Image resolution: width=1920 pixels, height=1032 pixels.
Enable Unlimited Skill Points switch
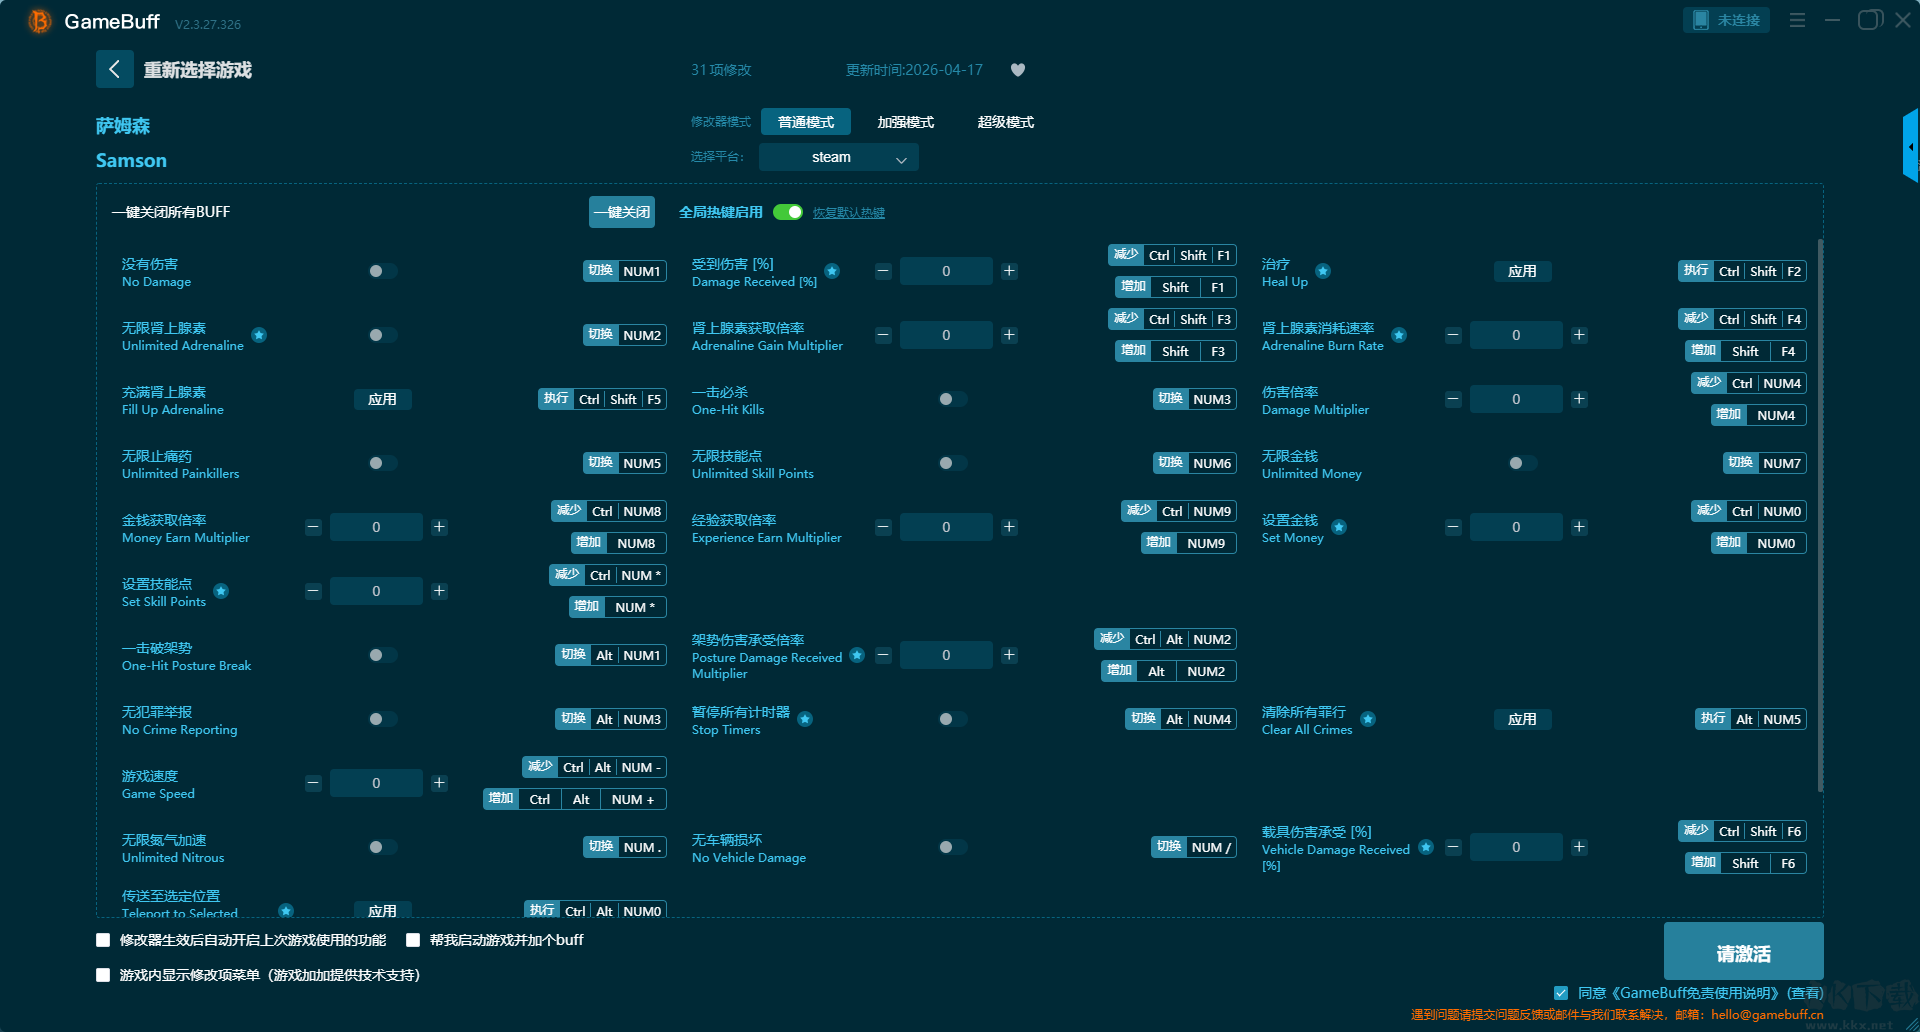pos(952,463)
